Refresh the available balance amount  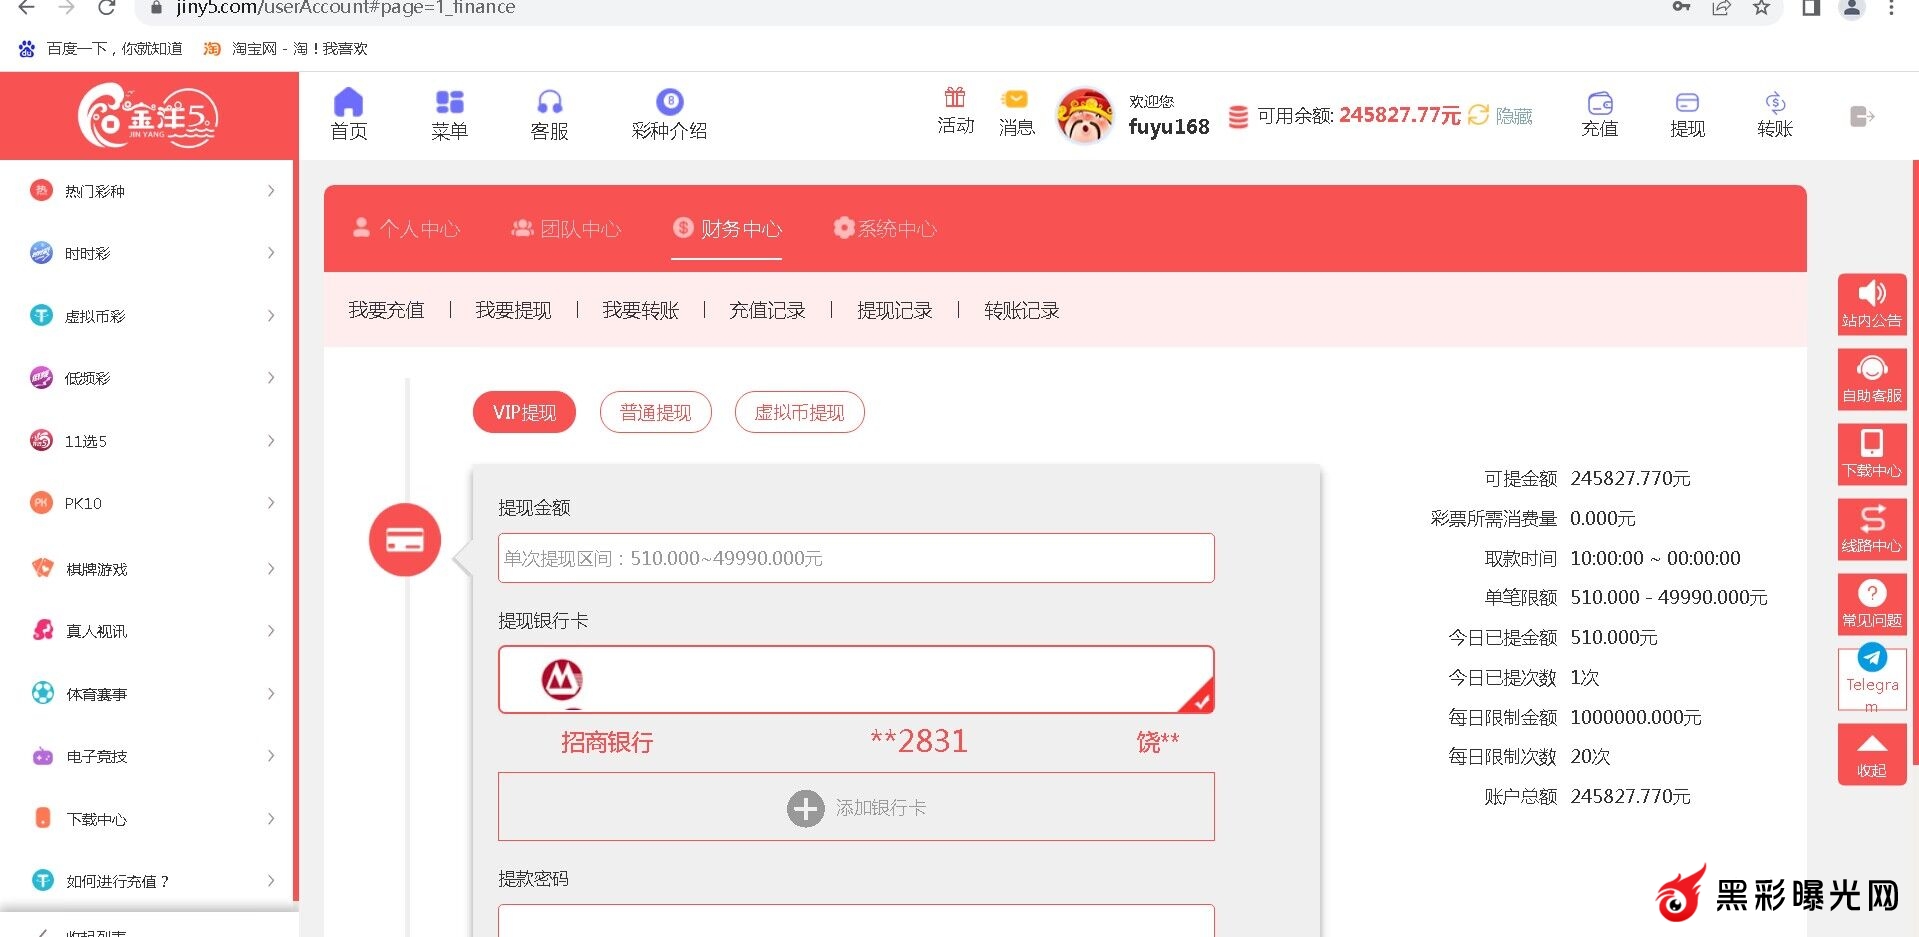point(1478,115)
